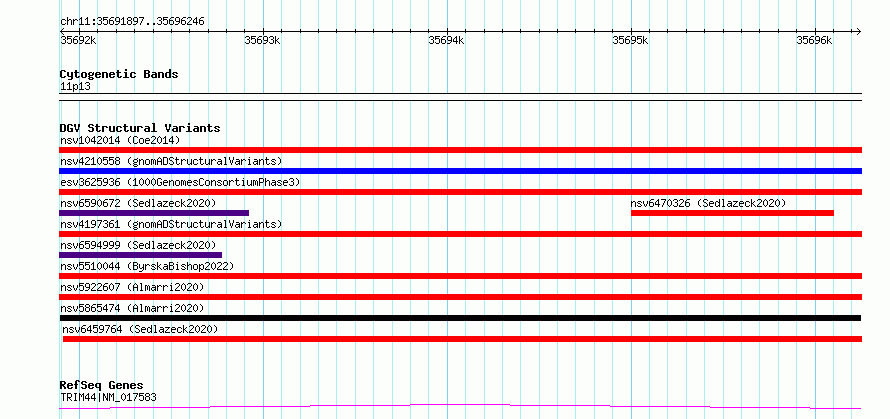Click the esv3625936 1000Genomes variant bar
890x419 pixels.
click(x=460, y=192)
